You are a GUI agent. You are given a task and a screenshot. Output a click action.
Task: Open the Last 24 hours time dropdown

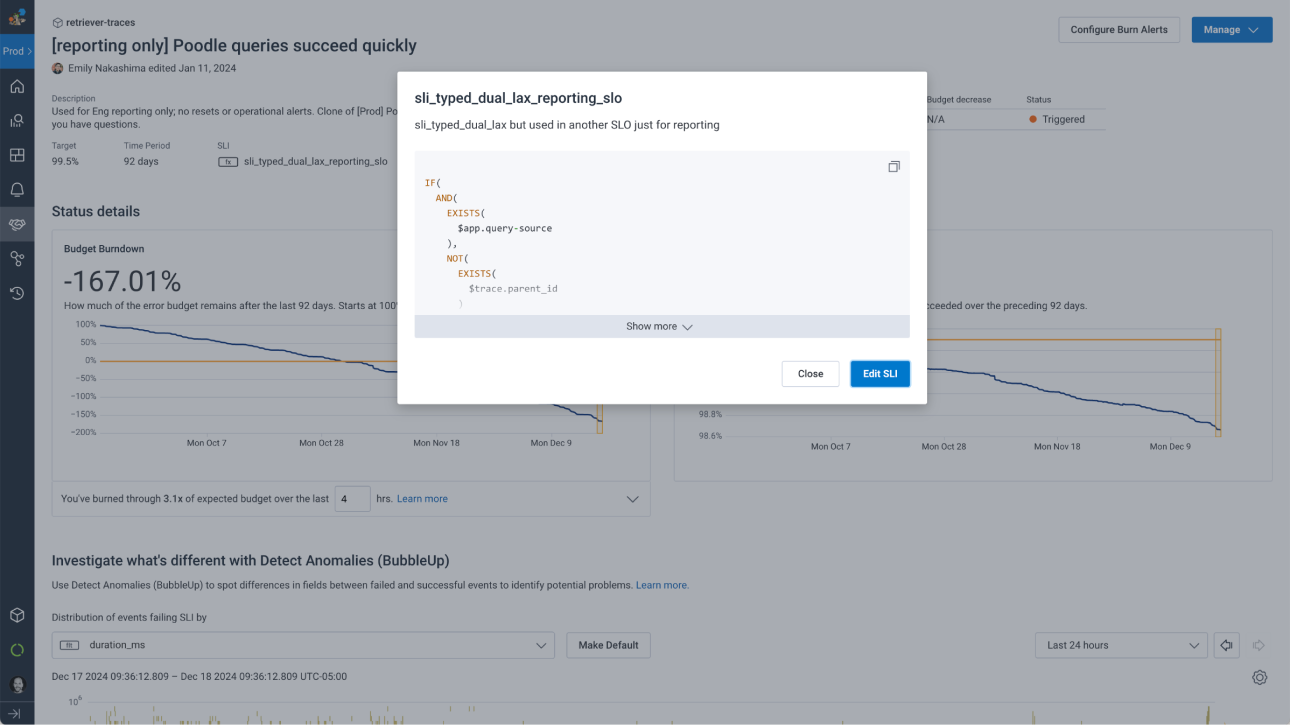[x=1120, y=645]
